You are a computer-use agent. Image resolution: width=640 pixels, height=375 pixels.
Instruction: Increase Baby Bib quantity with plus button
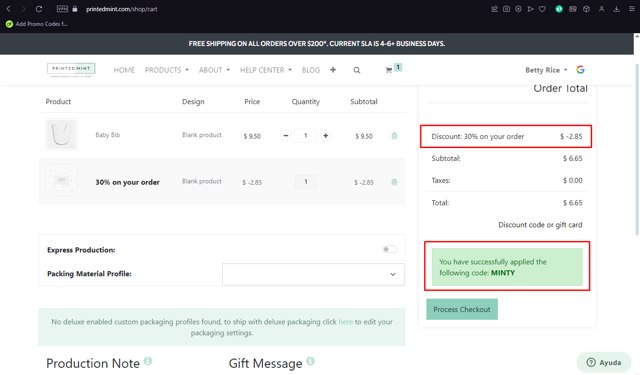pyautogui.click(x=325, y=135)
